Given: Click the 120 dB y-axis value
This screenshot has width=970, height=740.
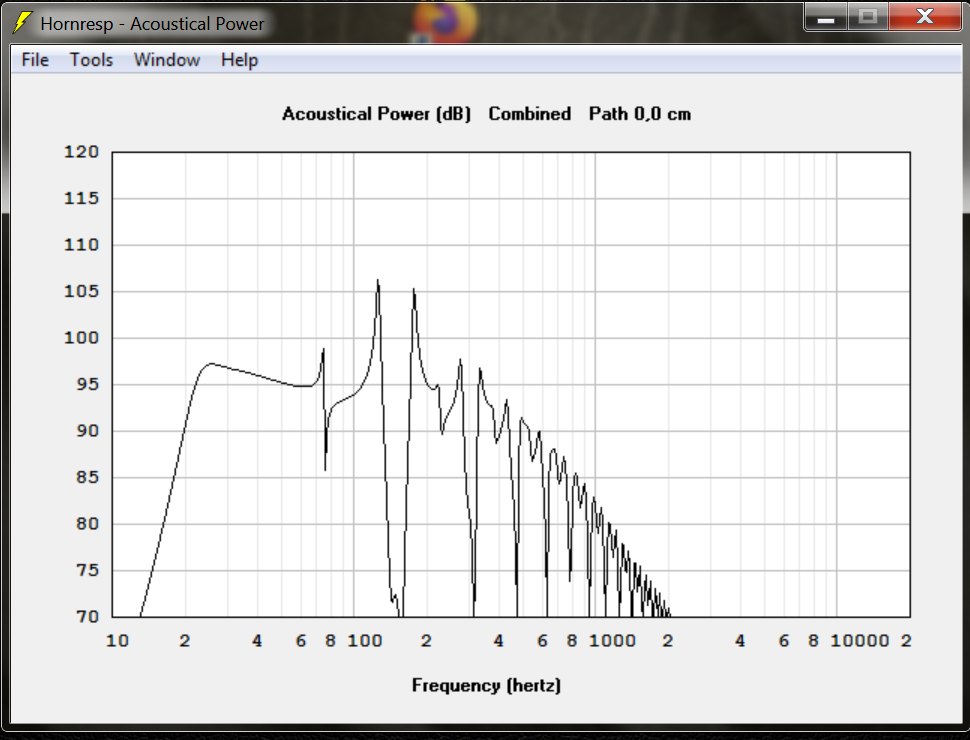Looking at the screenshot, I should pyautogui.click(x=81, y=152).
